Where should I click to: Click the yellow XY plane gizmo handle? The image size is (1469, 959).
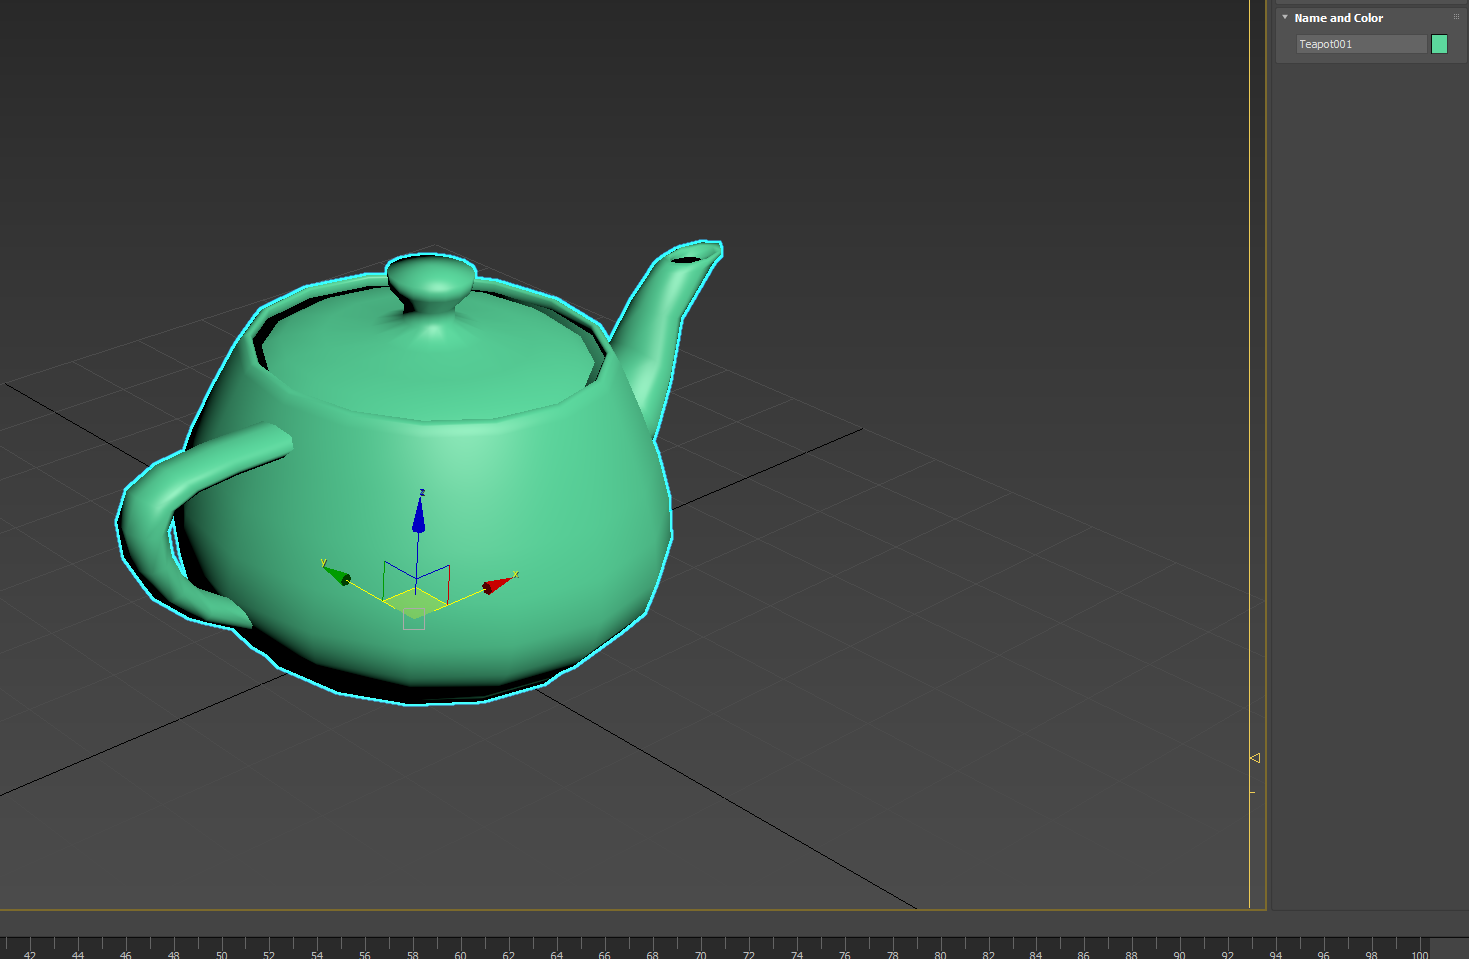(x=415, y=601)
